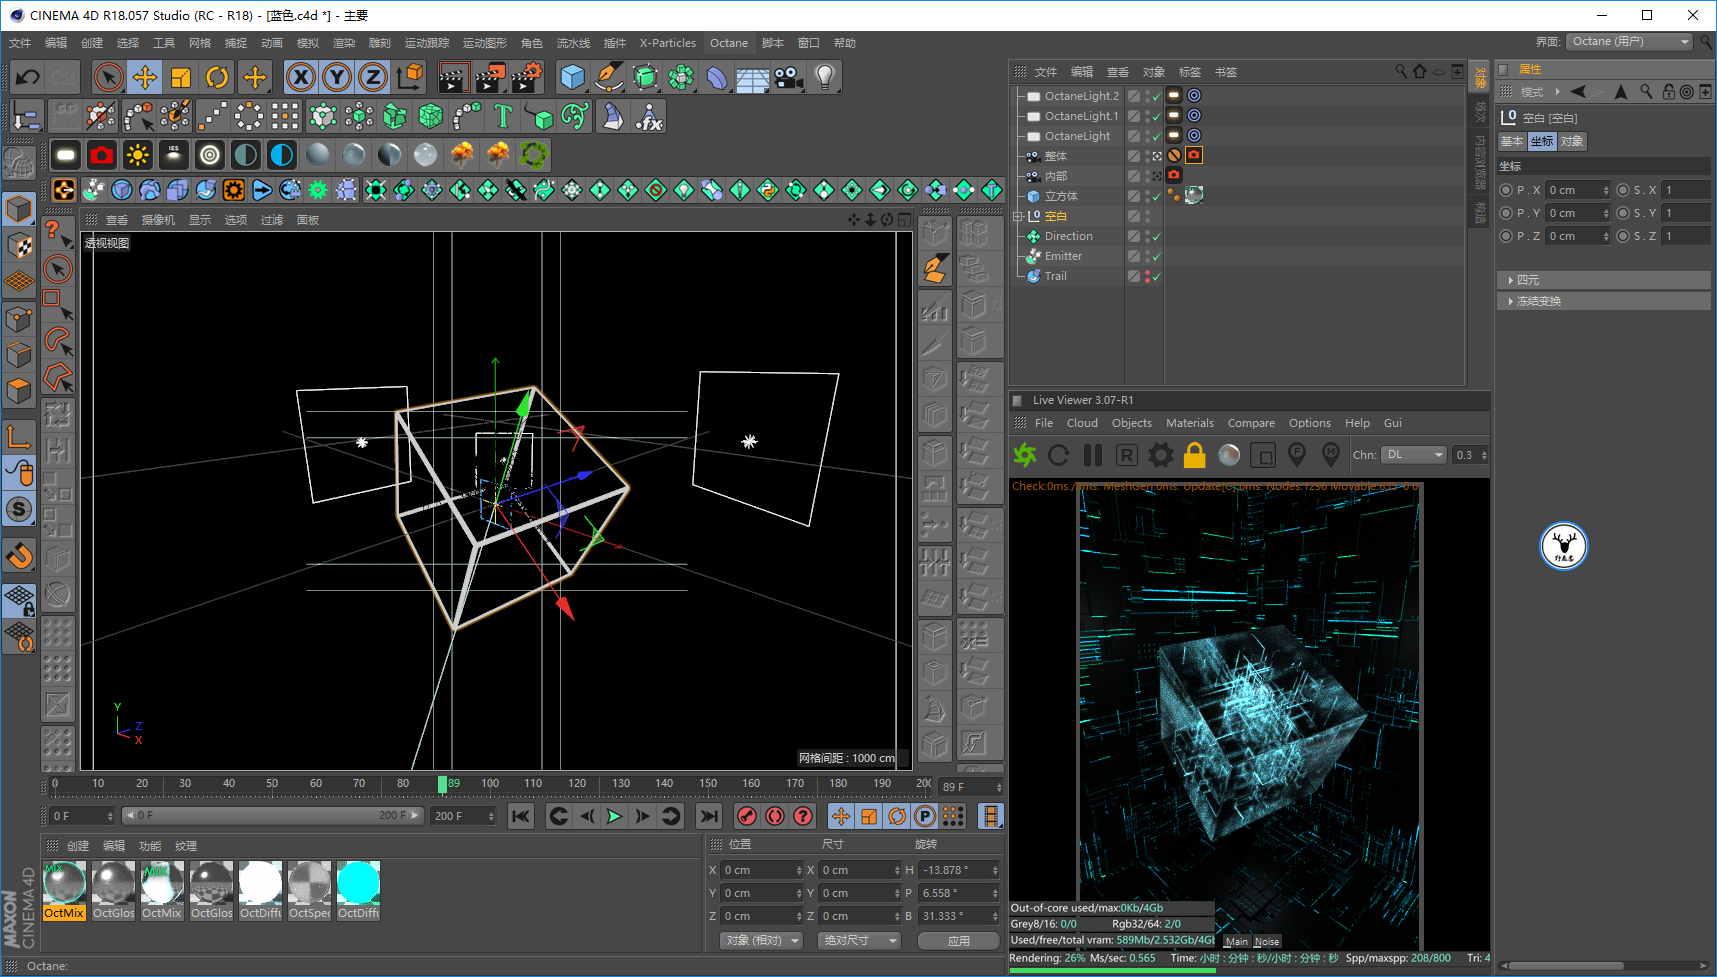
Task: Toggle lock resolution in Live Viewer
Action: pyautogui.click(x=1195, y=455)
